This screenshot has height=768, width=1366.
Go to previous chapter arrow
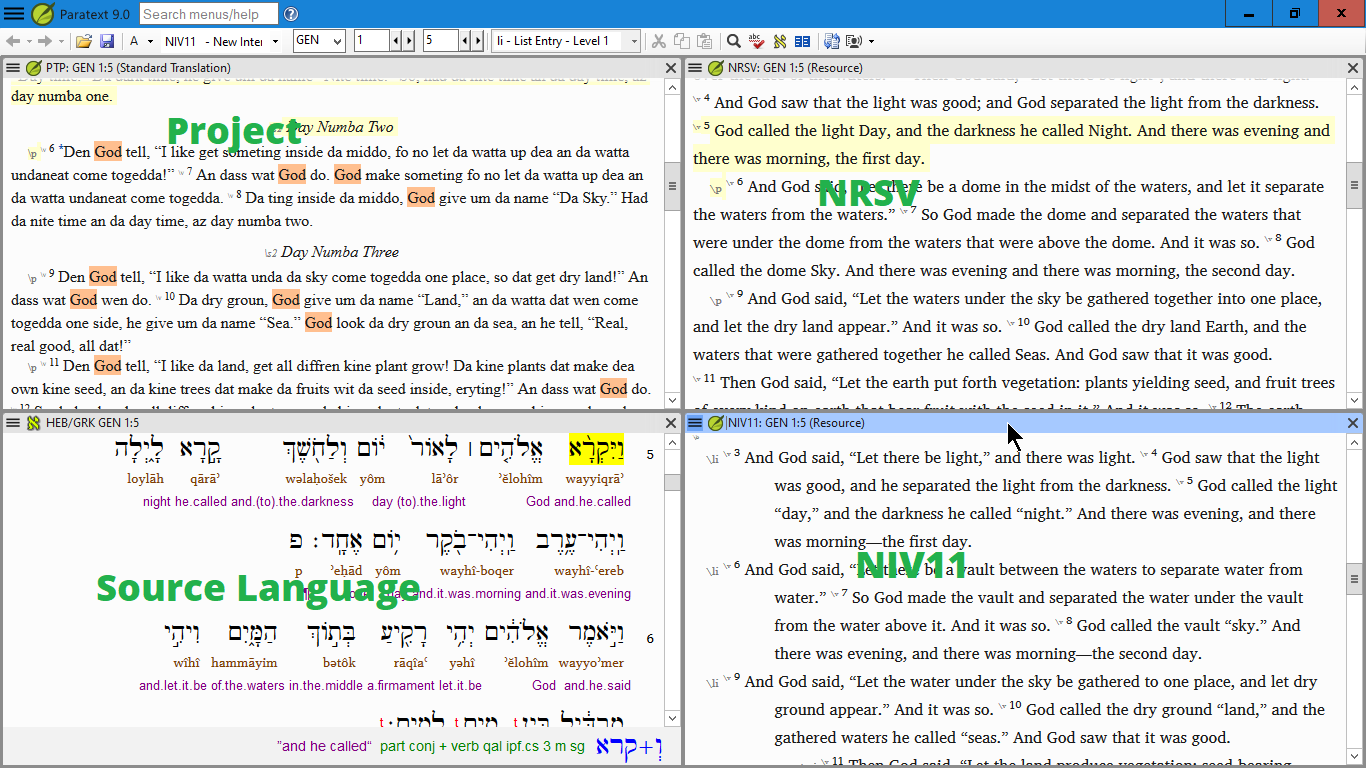coord(396,41)
